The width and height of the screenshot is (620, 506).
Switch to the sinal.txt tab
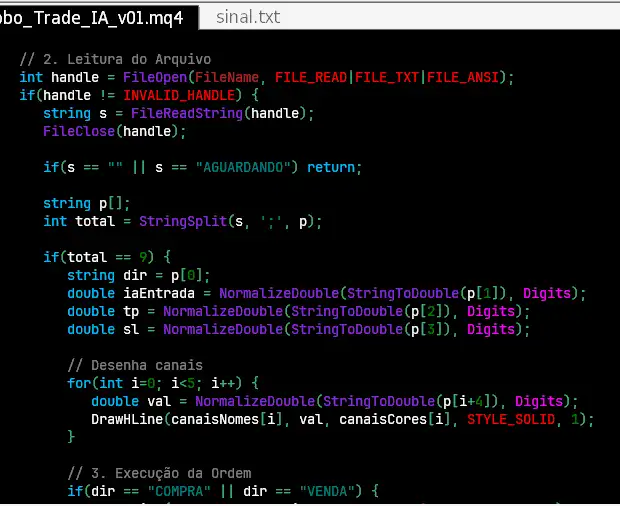248,17
